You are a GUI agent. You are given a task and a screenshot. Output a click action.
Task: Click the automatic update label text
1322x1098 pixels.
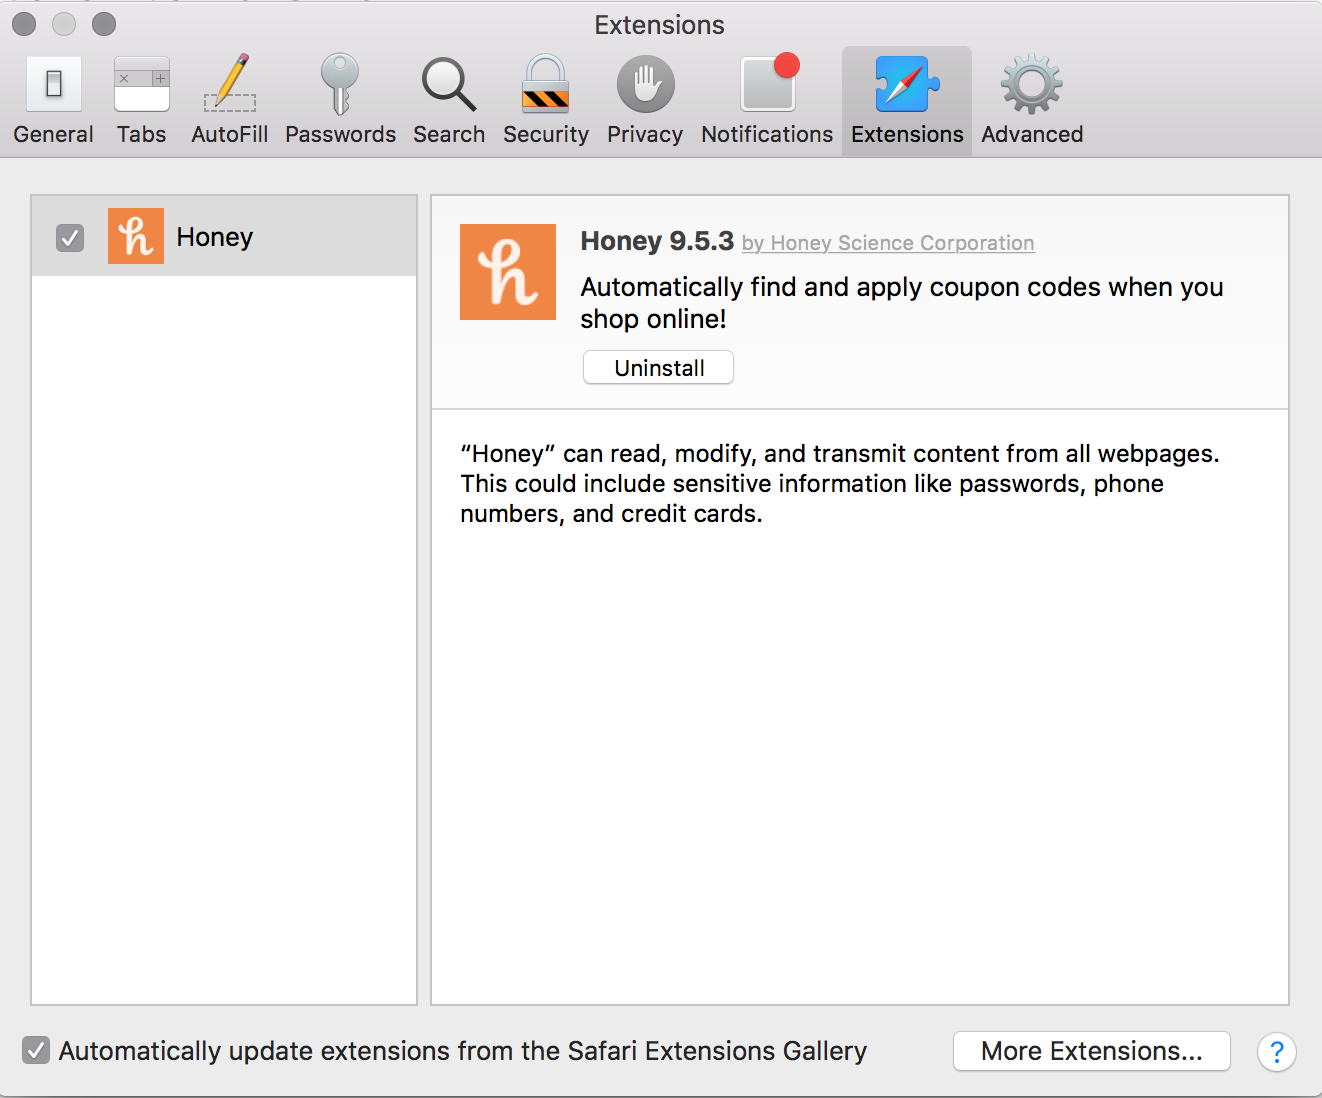coord(463,1051)
